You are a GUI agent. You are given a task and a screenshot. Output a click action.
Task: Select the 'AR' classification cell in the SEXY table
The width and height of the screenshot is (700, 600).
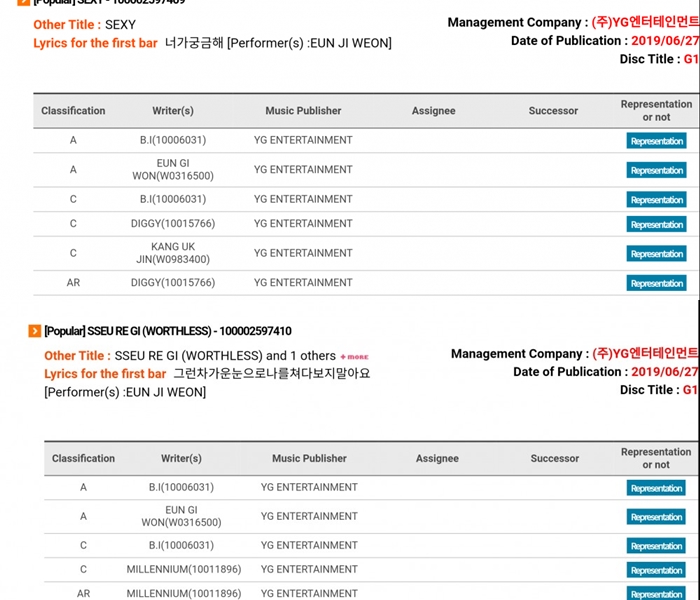[x=73, y=283]
